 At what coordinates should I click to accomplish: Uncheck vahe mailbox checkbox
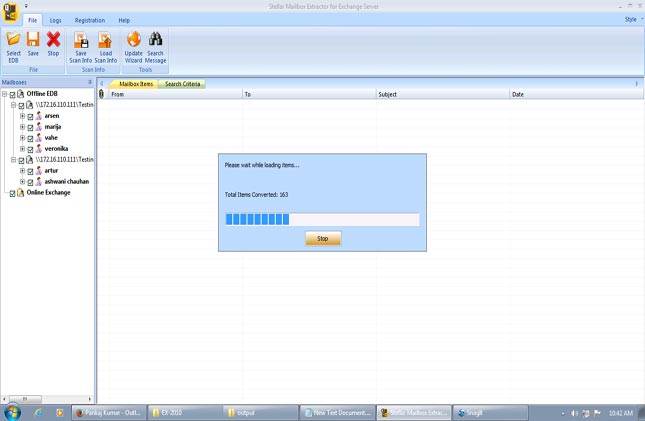30,138
